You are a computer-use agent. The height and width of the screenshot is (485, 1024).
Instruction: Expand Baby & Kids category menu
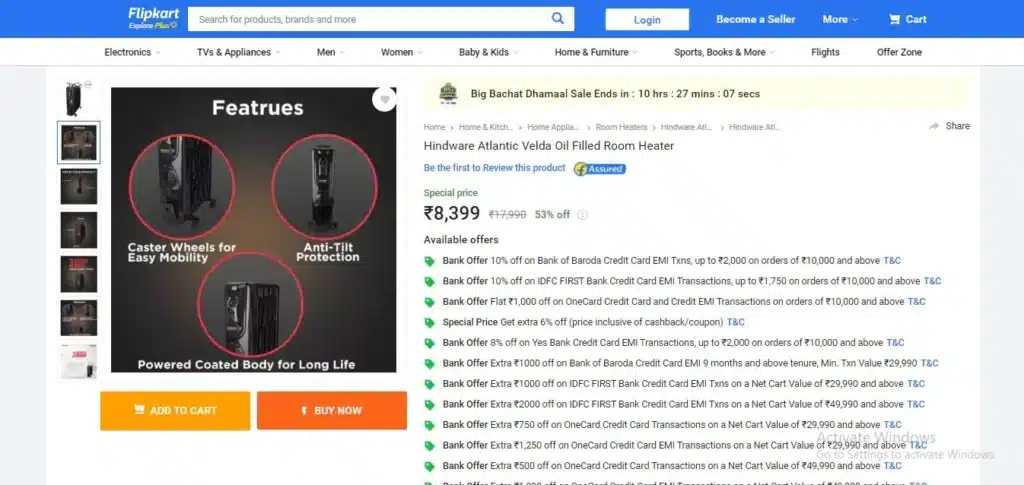tap(488, 52)
